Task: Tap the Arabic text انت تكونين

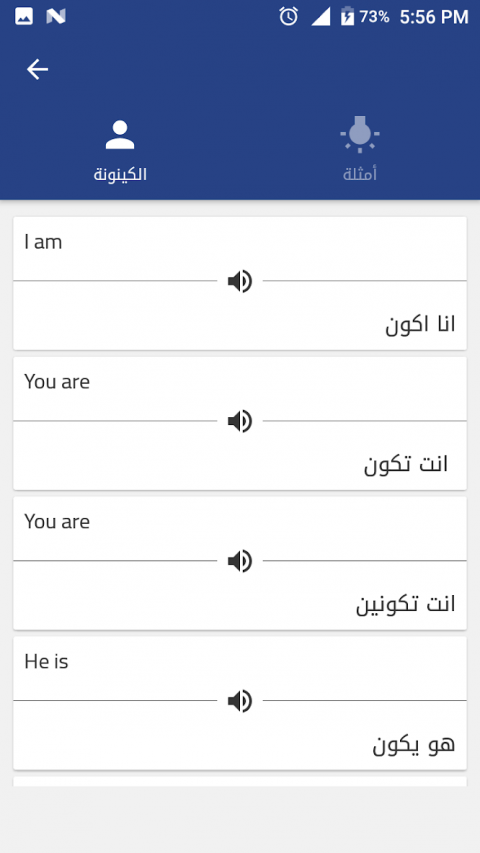Action: (405, 605)
